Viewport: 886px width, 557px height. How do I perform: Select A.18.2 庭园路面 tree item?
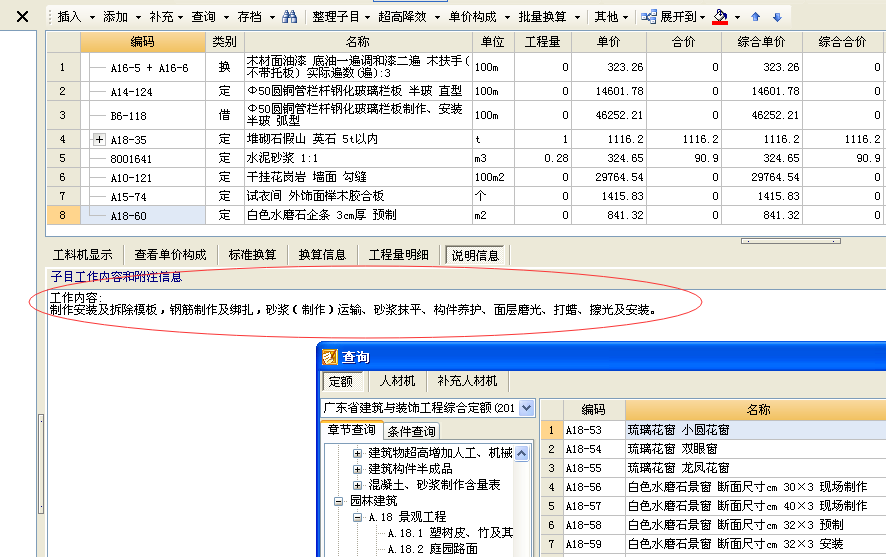(x=433, y=549)
